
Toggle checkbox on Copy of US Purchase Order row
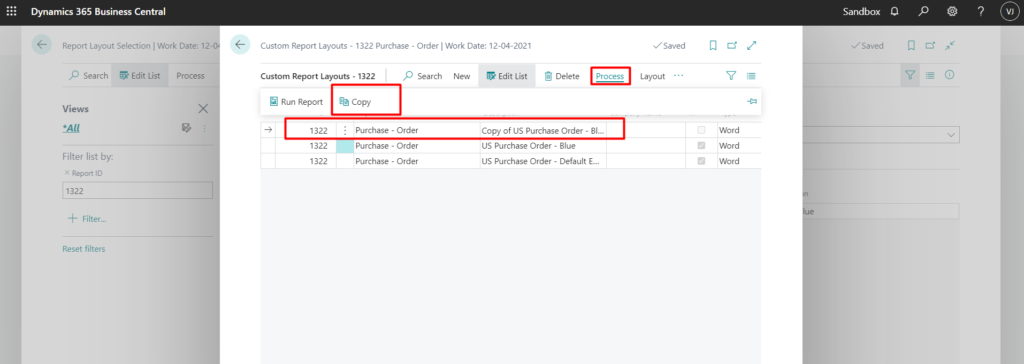click(x=701, y=130)
